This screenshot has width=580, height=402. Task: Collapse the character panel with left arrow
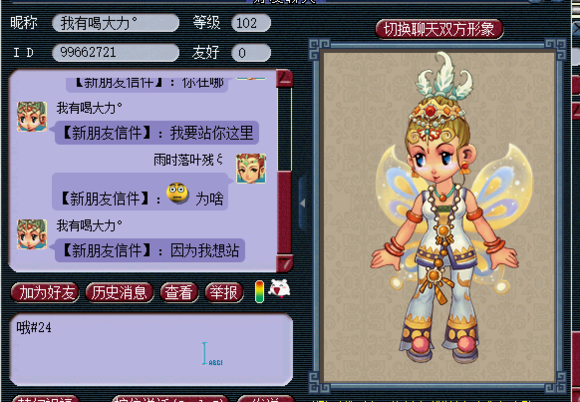pyautogui.click(x=303, y=203)
